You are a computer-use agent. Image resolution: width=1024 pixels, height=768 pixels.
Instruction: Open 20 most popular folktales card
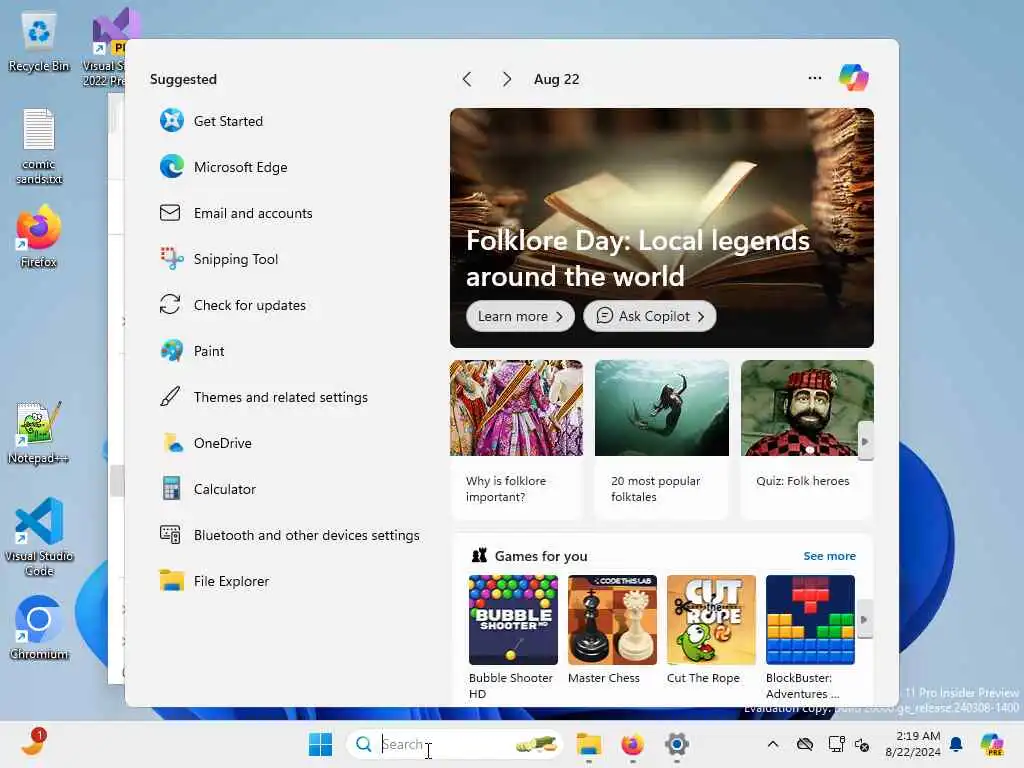click(x=662, y=440)
